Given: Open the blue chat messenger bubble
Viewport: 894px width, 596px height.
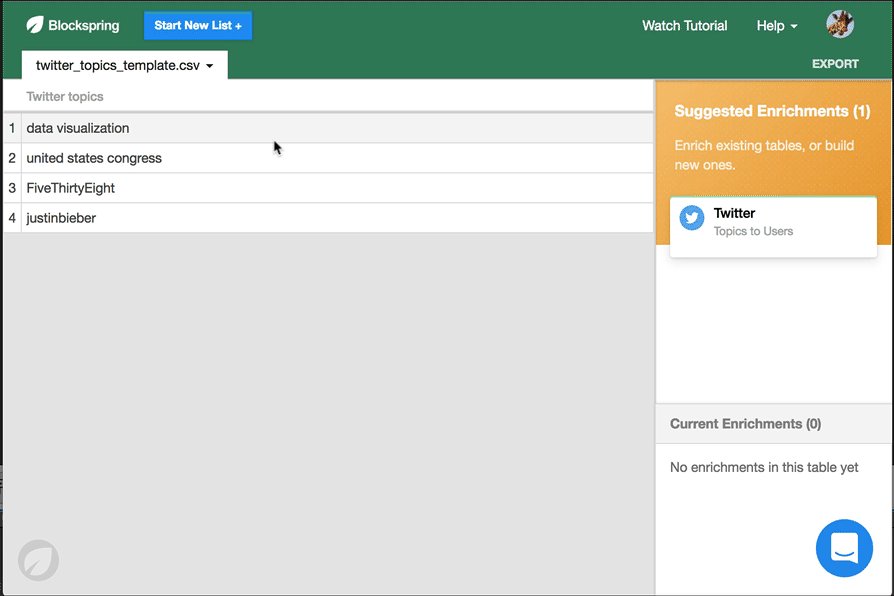Looking at the screenshot, I should point(844,548).
